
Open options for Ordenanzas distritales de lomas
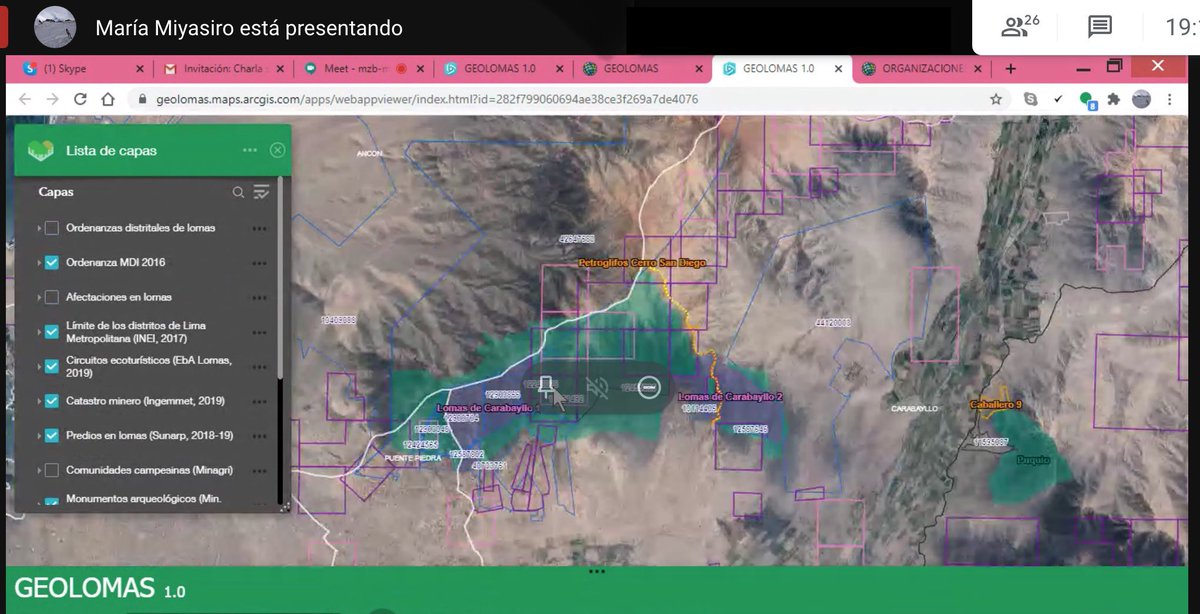click(x=260, y=228)
